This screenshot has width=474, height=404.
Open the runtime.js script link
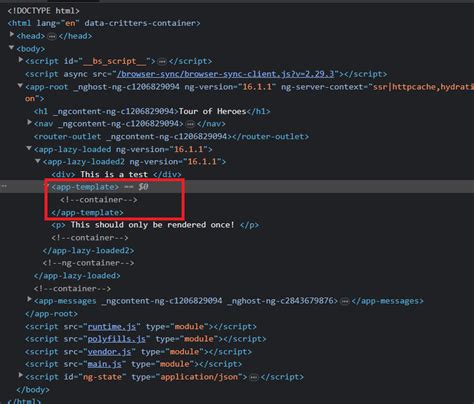(112, 326)
